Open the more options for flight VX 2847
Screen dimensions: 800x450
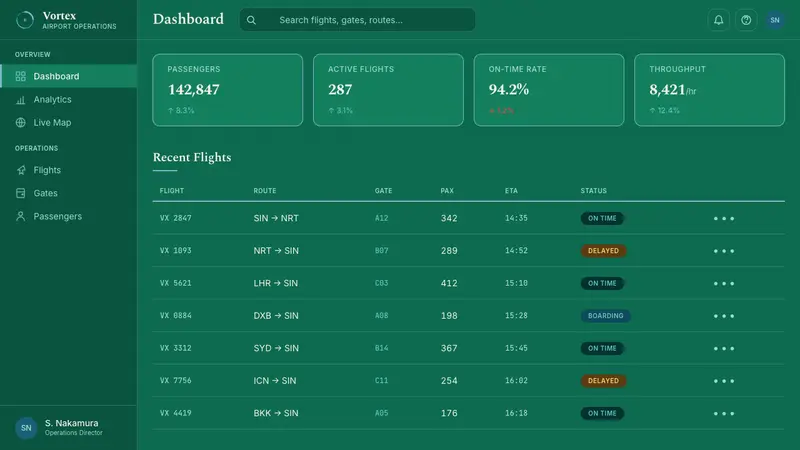pyautogui.click(x=723, y=218)
